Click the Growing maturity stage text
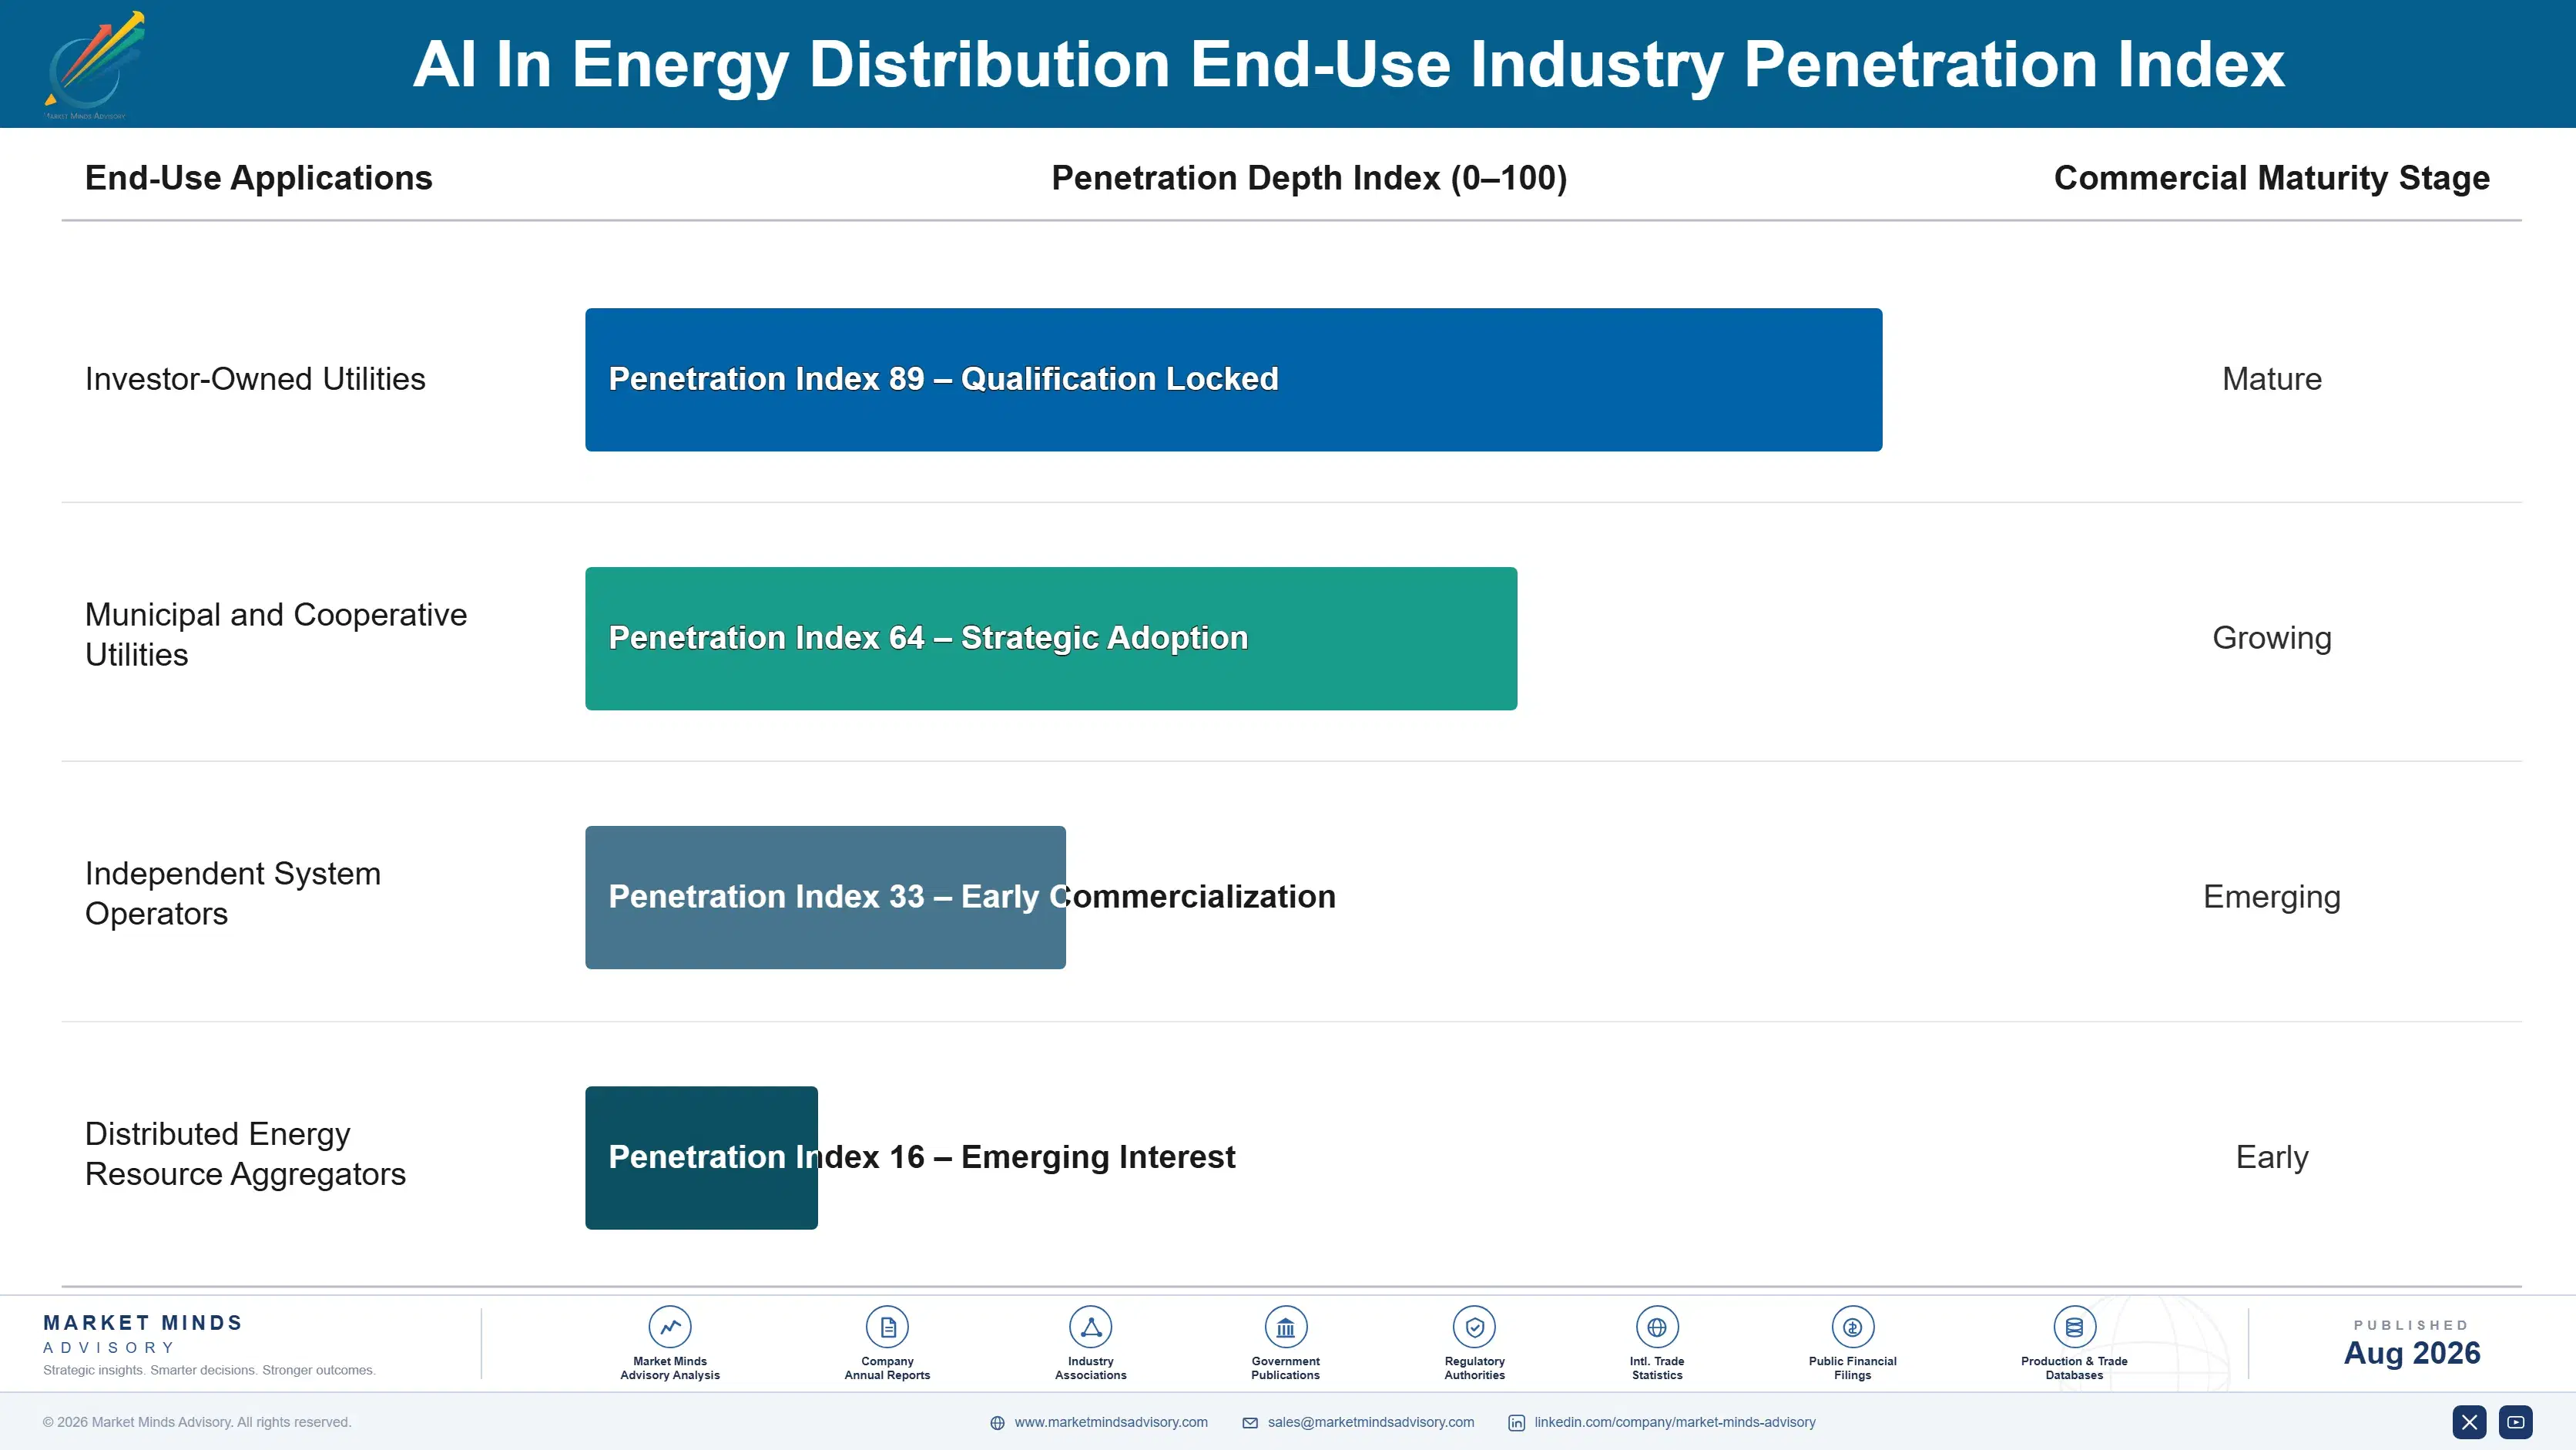Image resolution: width=2576 pixels, height=1450 pixels. click(2272, 638)
